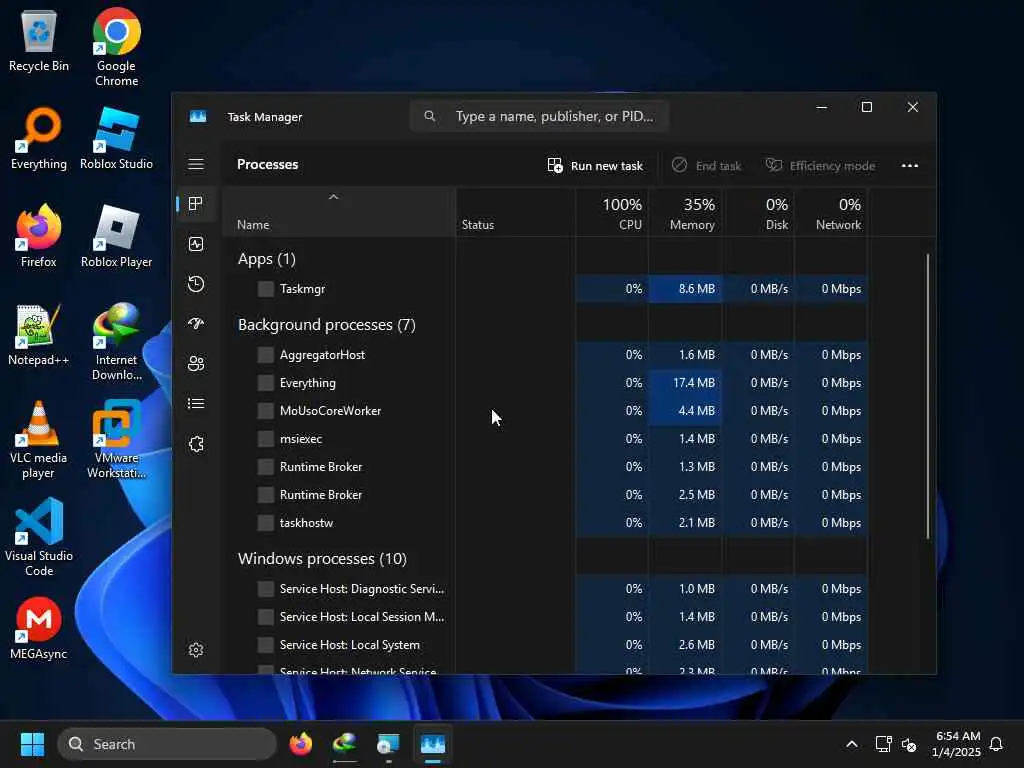Image resolution: width=1024 pixels, height=768 pixels.
Task: Show hidden tray icons chevron
Action: pyautogui.click(x=852, y=744)
